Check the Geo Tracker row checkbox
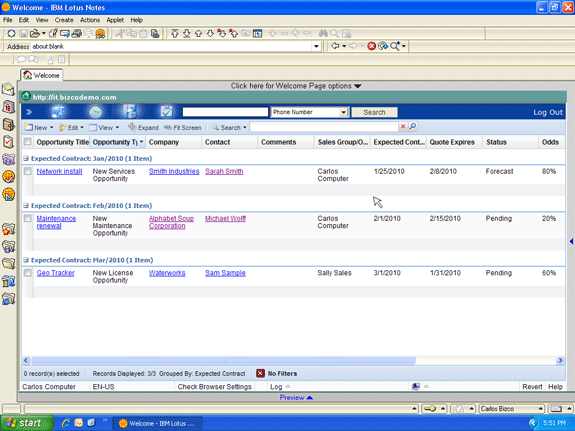Viewport: 575px width, 431px height. point(28,273)
